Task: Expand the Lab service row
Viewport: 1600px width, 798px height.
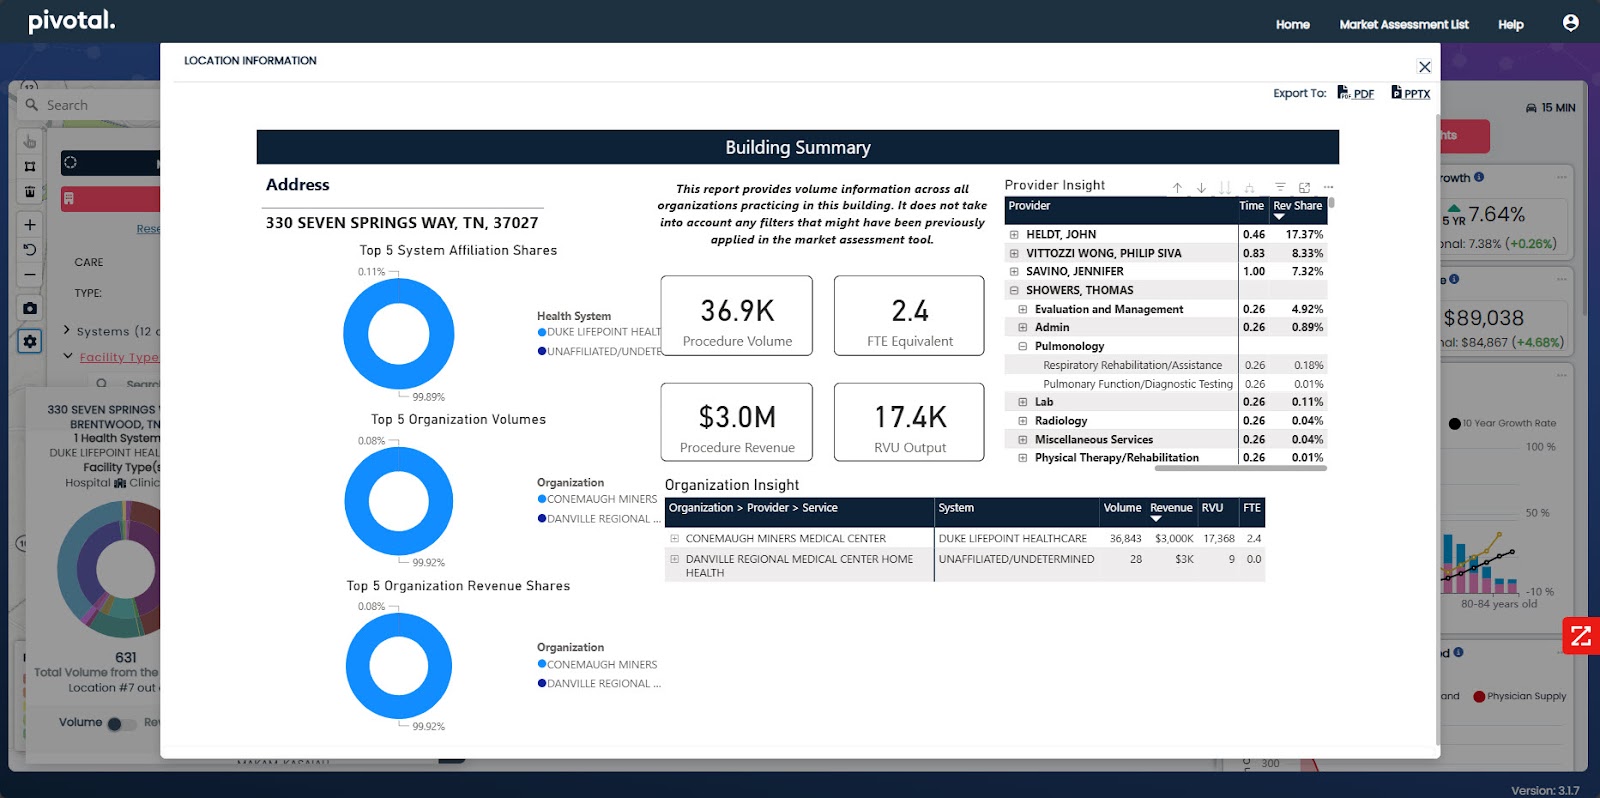Action: click(1023, 402)
